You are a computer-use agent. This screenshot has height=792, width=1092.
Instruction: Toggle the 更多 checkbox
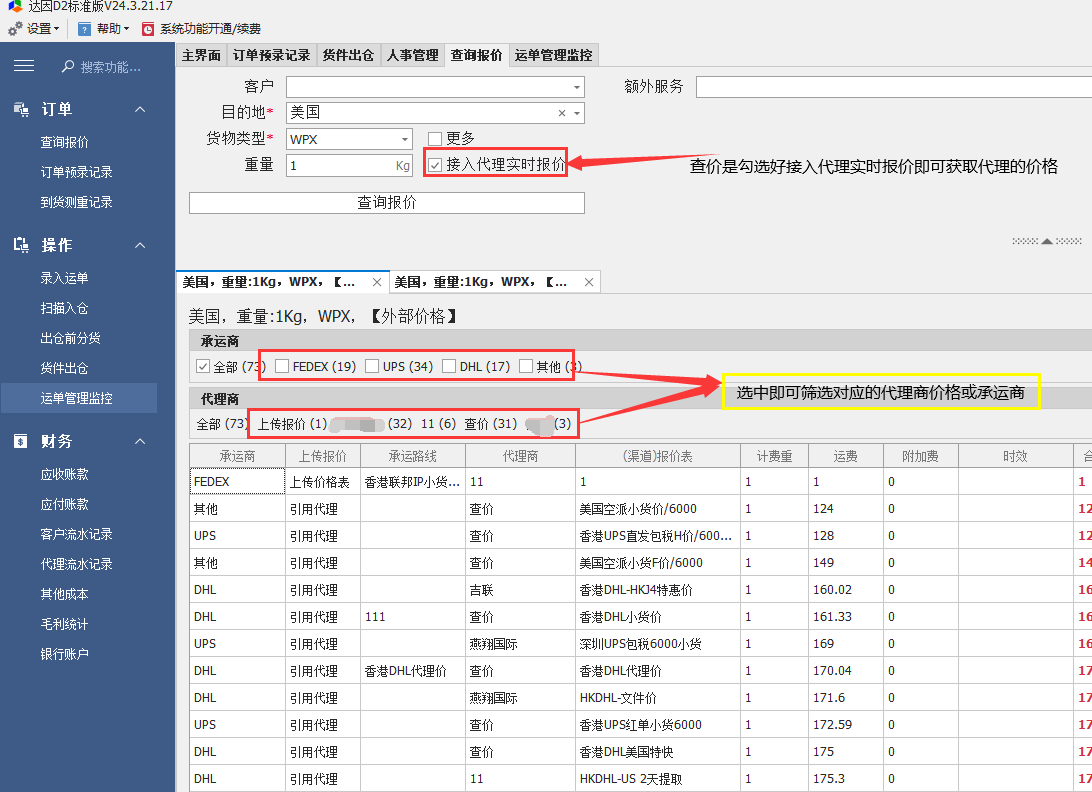[x=435, y=139]
